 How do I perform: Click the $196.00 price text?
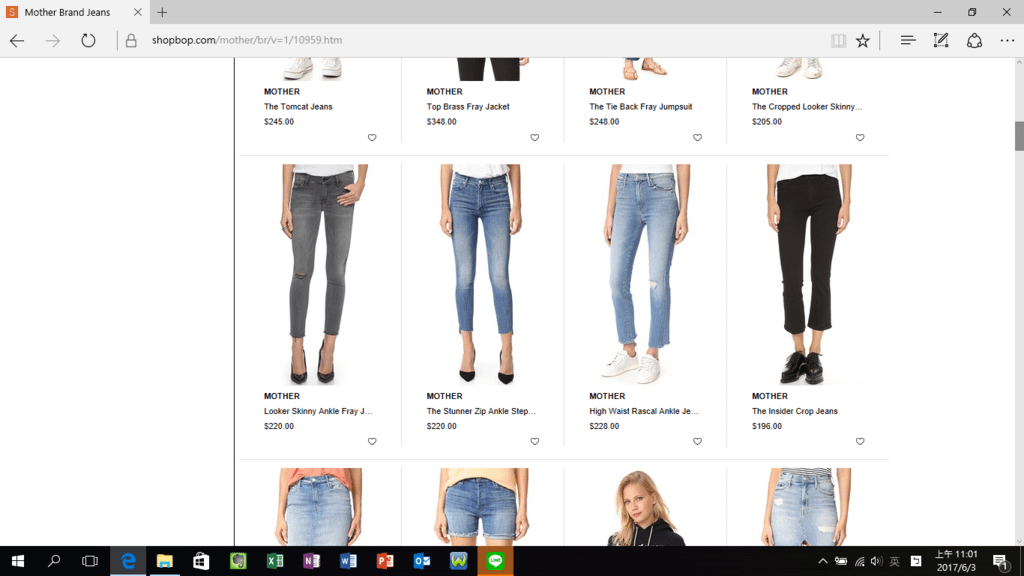[767, 426]
